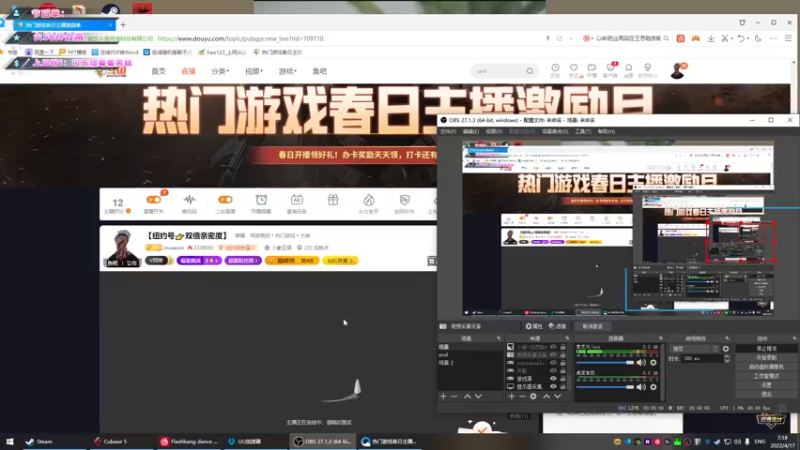Adjust the transition duration stepper arrows
The image size is (800, 450).
(x=727, y=359)
